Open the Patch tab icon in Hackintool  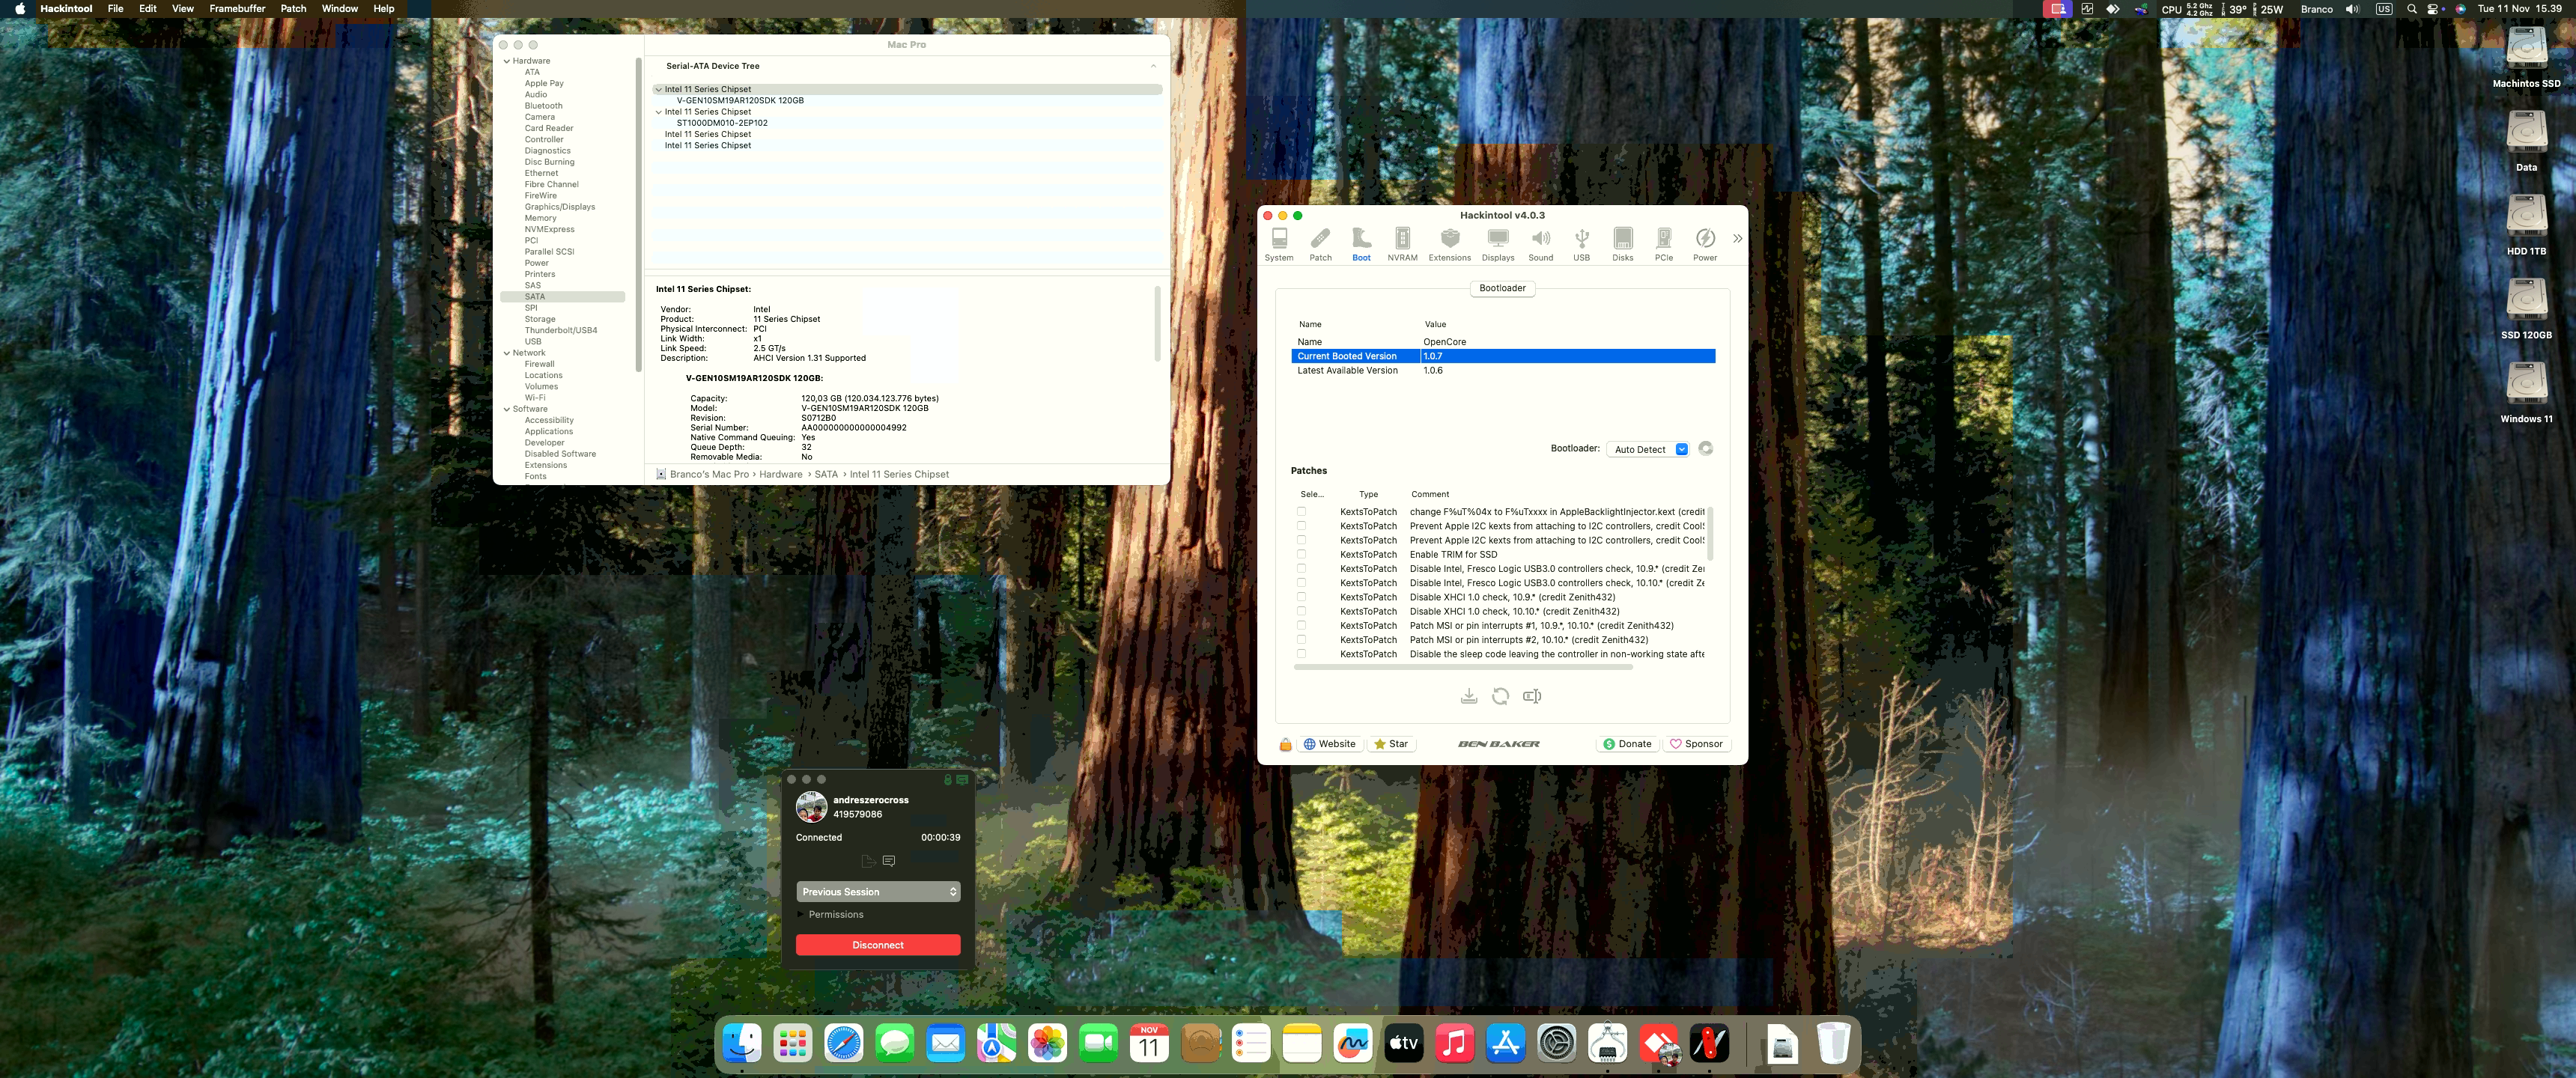[1321, 244]
